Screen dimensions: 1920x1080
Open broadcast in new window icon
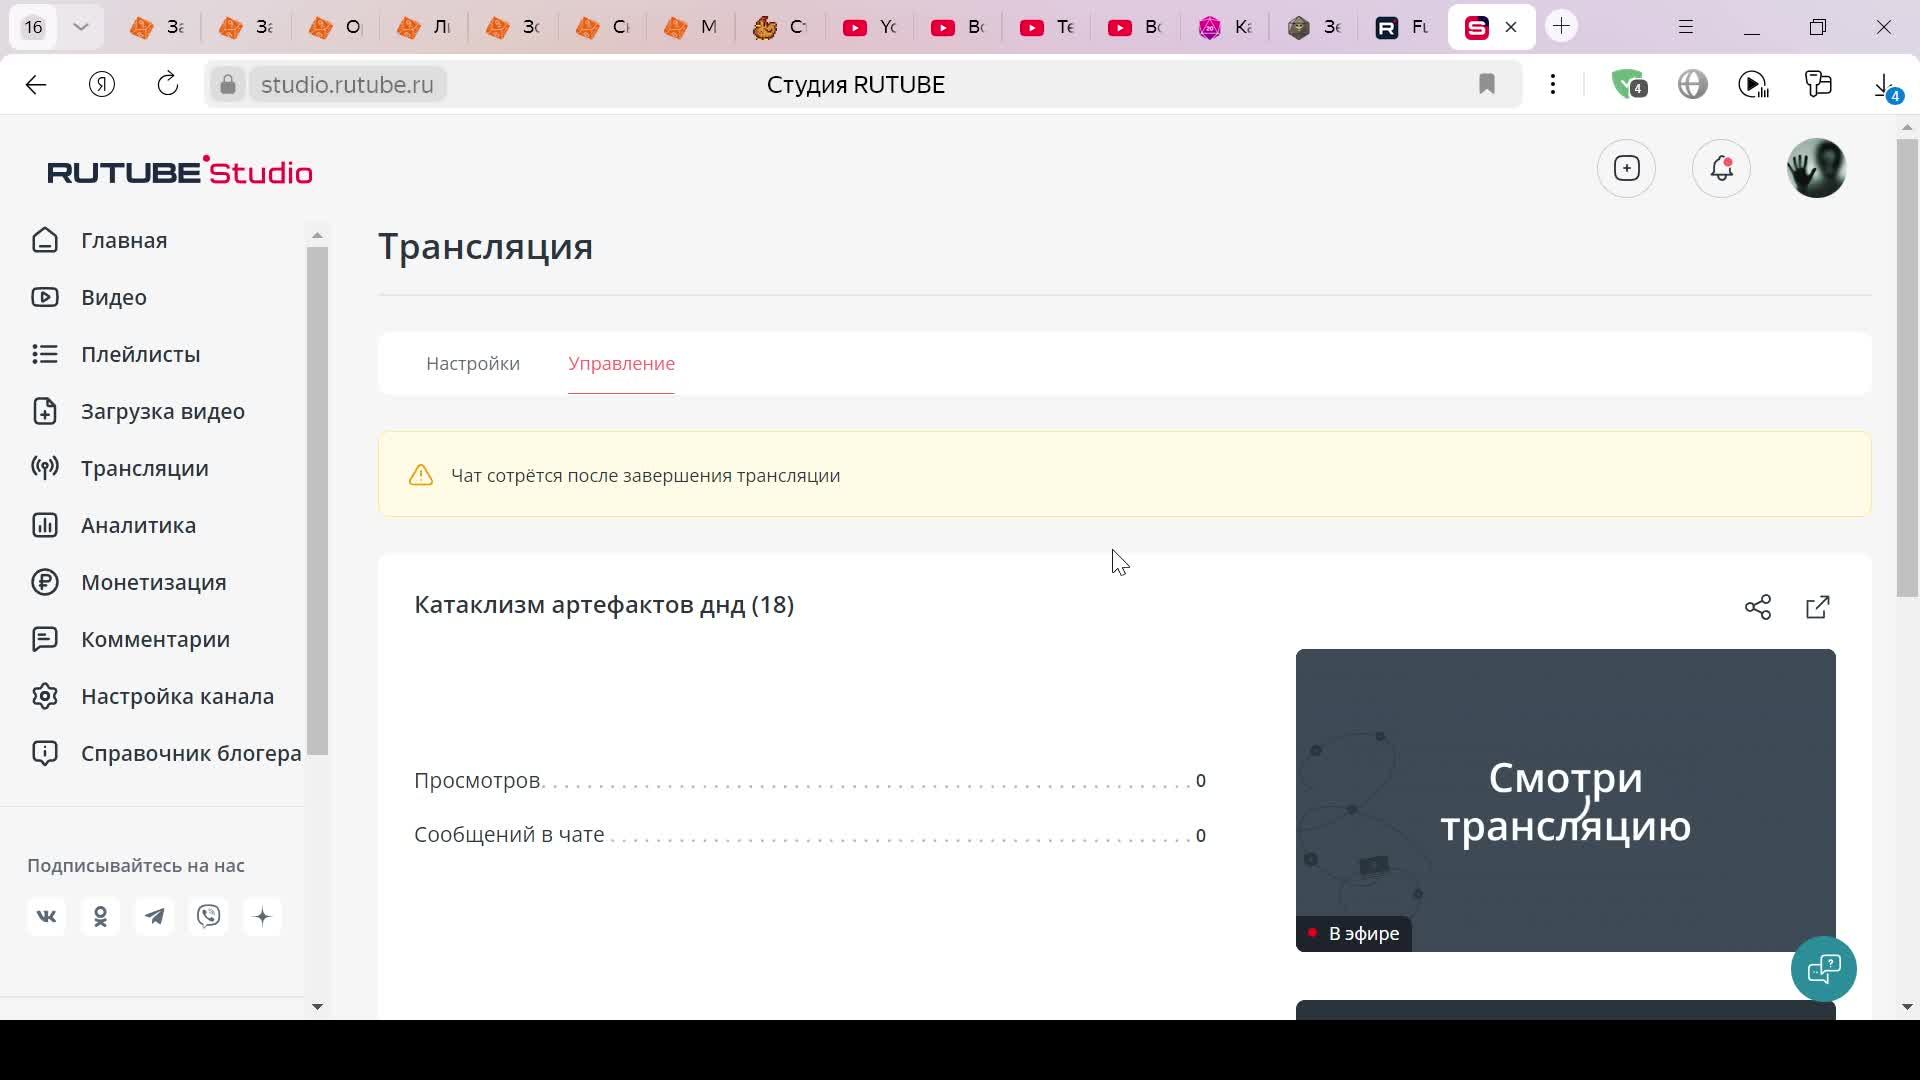tap(1817, 607)
